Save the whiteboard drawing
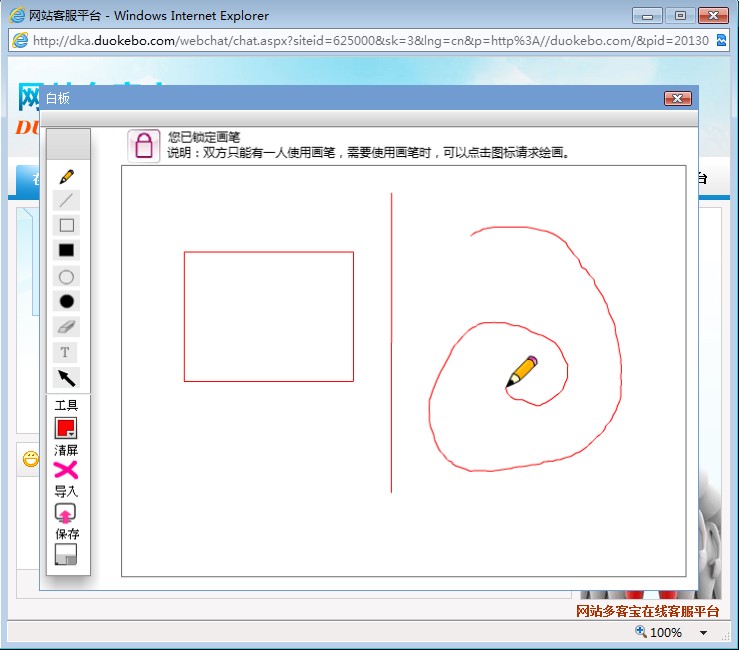This screenshot has height=650, width=739. [66, 555]
